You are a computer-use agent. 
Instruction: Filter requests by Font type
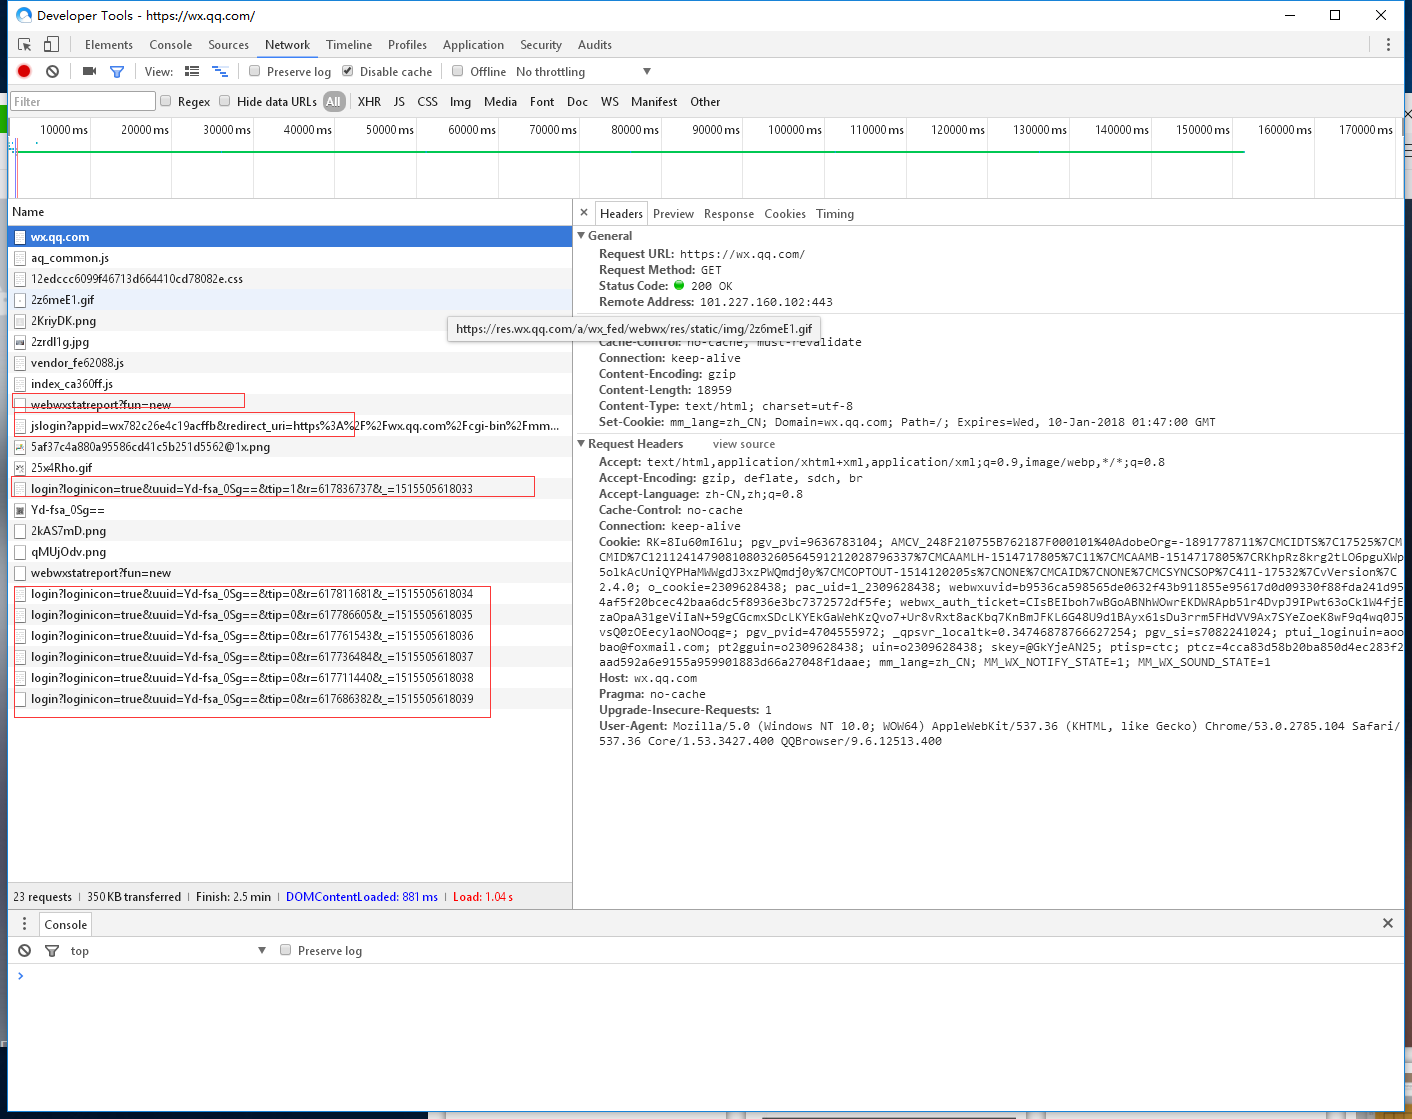pyautogui.click(x=542, y=102)
